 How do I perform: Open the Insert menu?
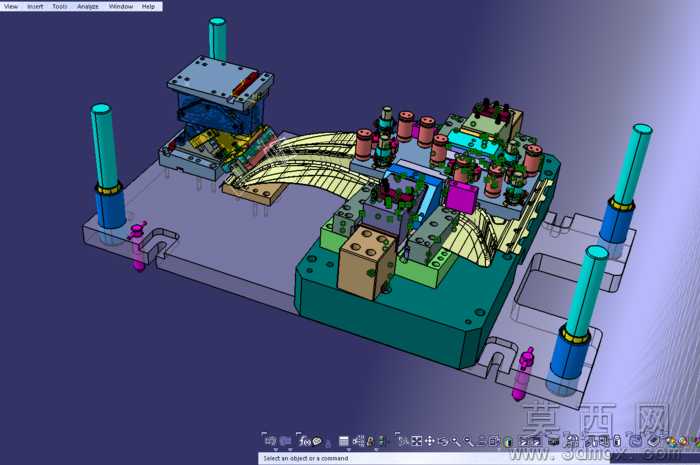[35, 6]
